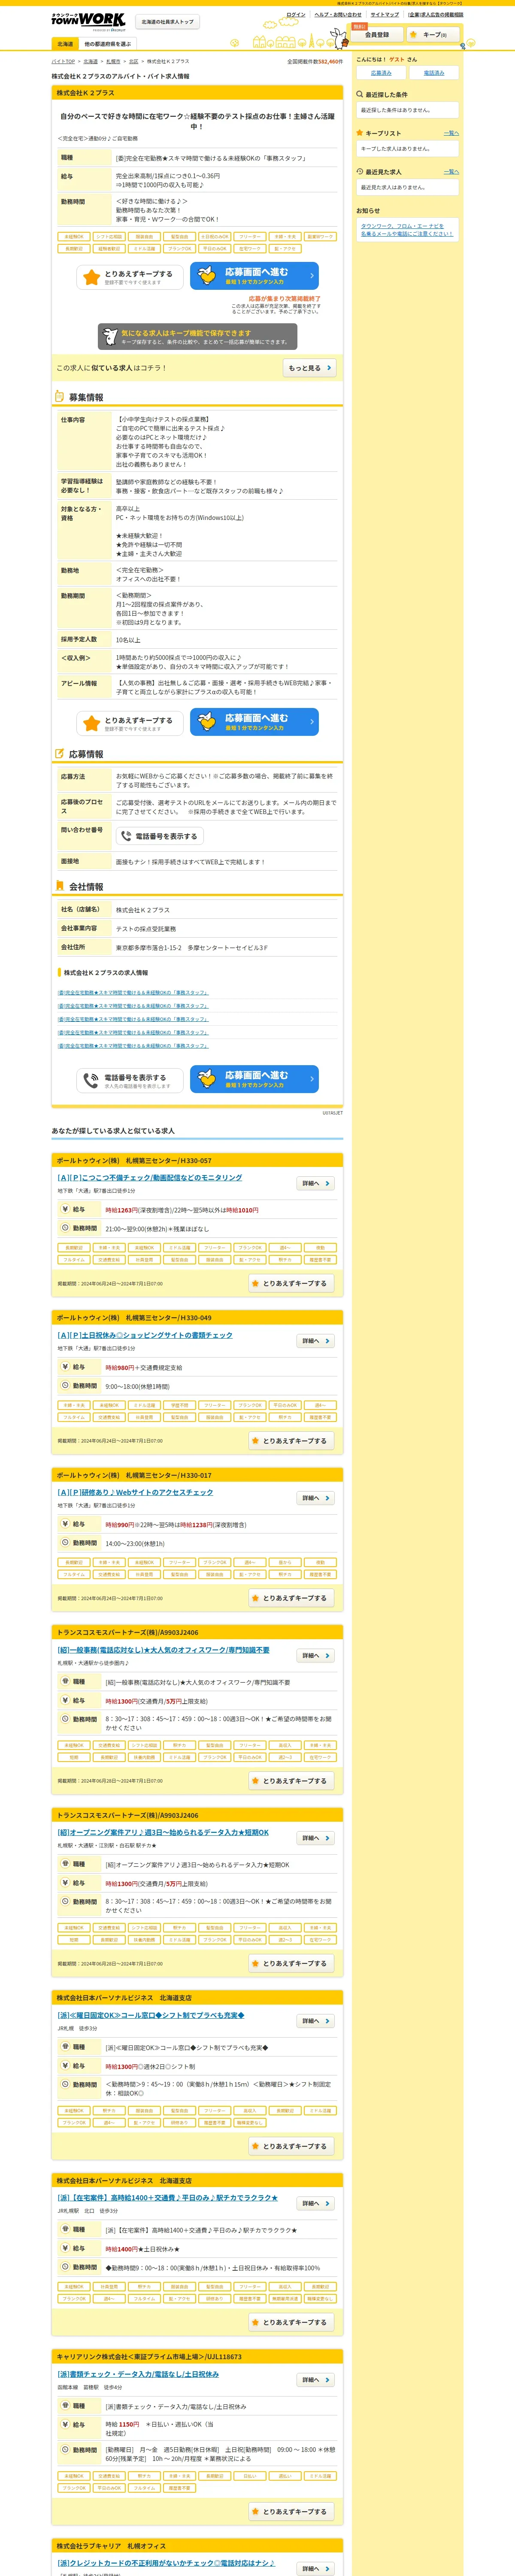Keep the キャリアリンク 書類チェック job
The image size is (515, 2576).
coord(291,2512)
